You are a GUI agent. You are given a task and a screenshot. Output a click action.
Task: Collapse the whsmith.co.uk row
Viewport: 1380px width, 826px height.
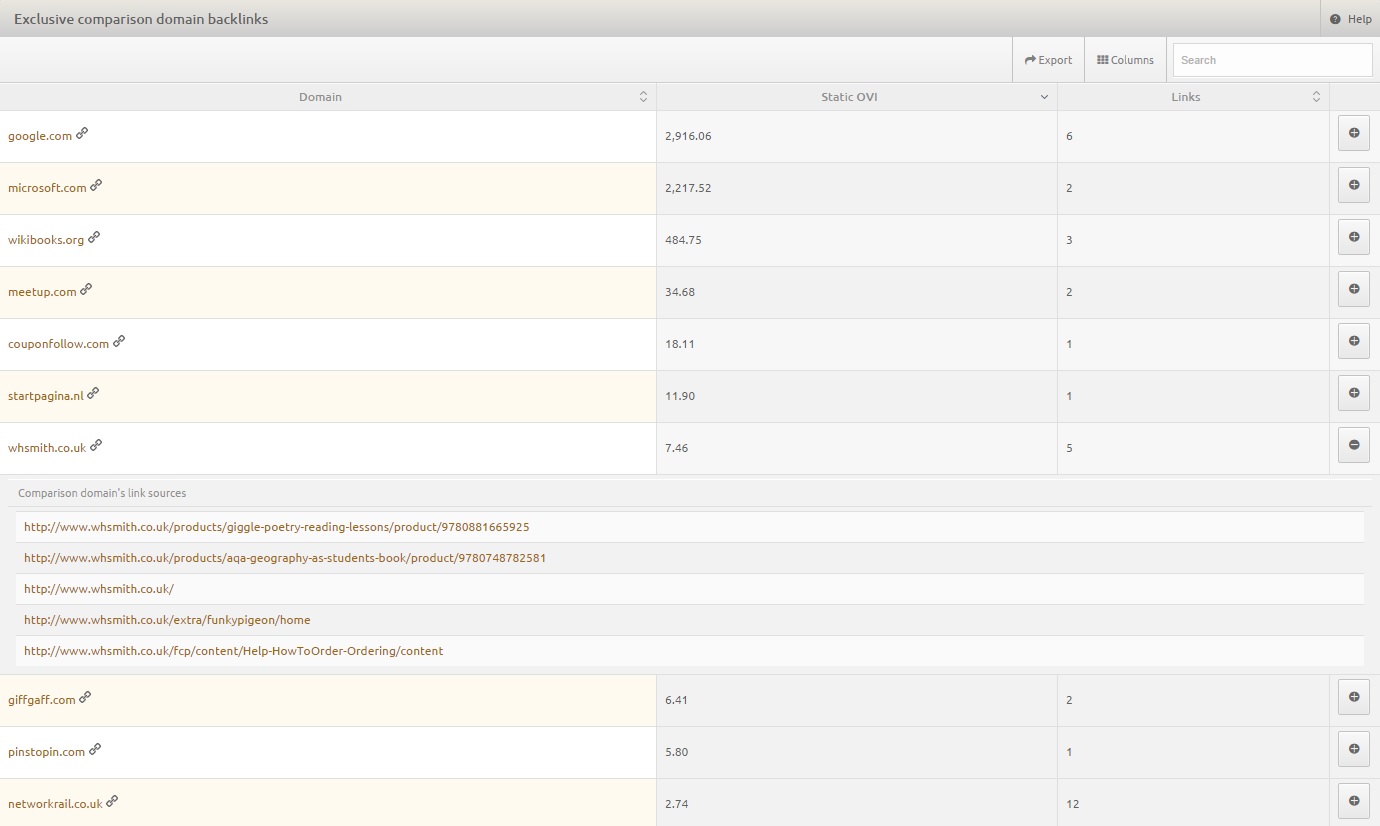click(1354, 445)
